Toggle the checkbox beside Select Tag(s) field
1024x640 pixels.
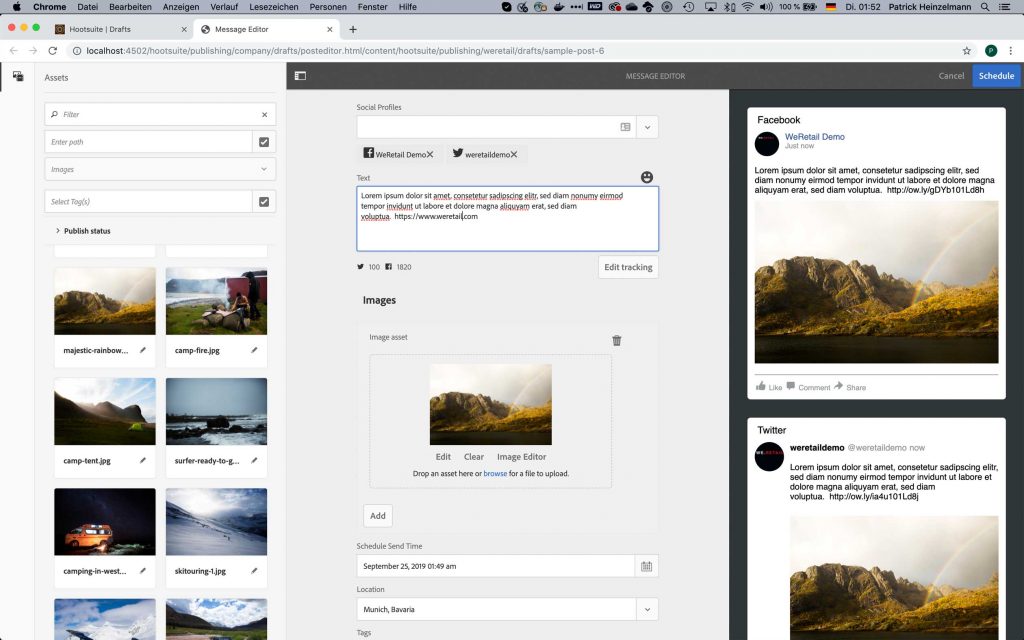pos(264,202)
